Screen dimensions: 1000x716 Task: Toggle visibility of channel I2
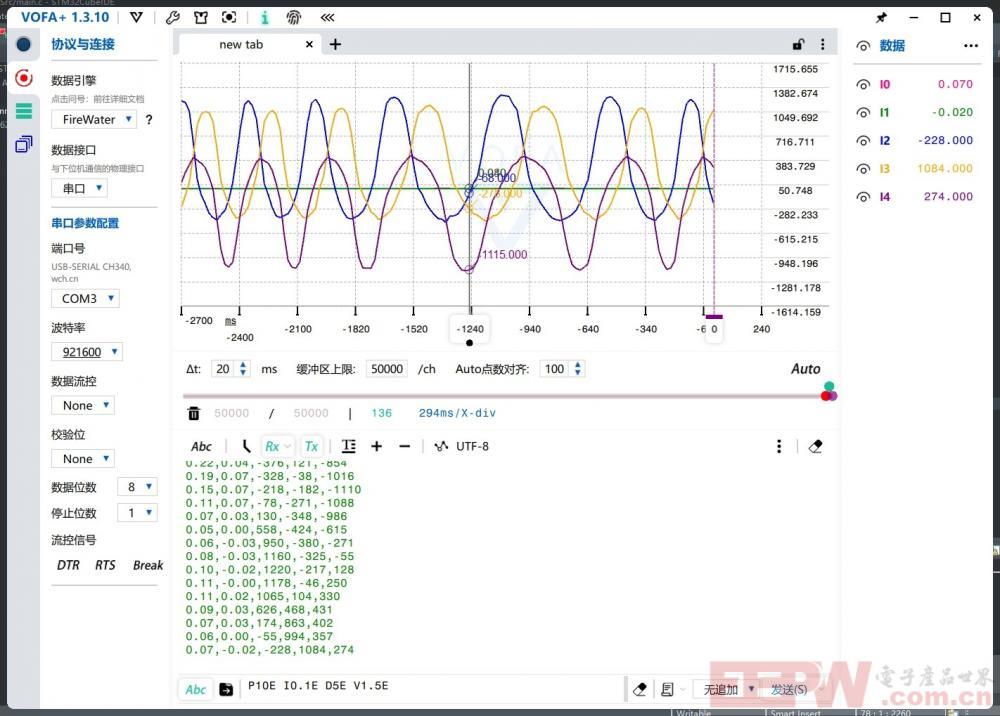click(863, 140)
